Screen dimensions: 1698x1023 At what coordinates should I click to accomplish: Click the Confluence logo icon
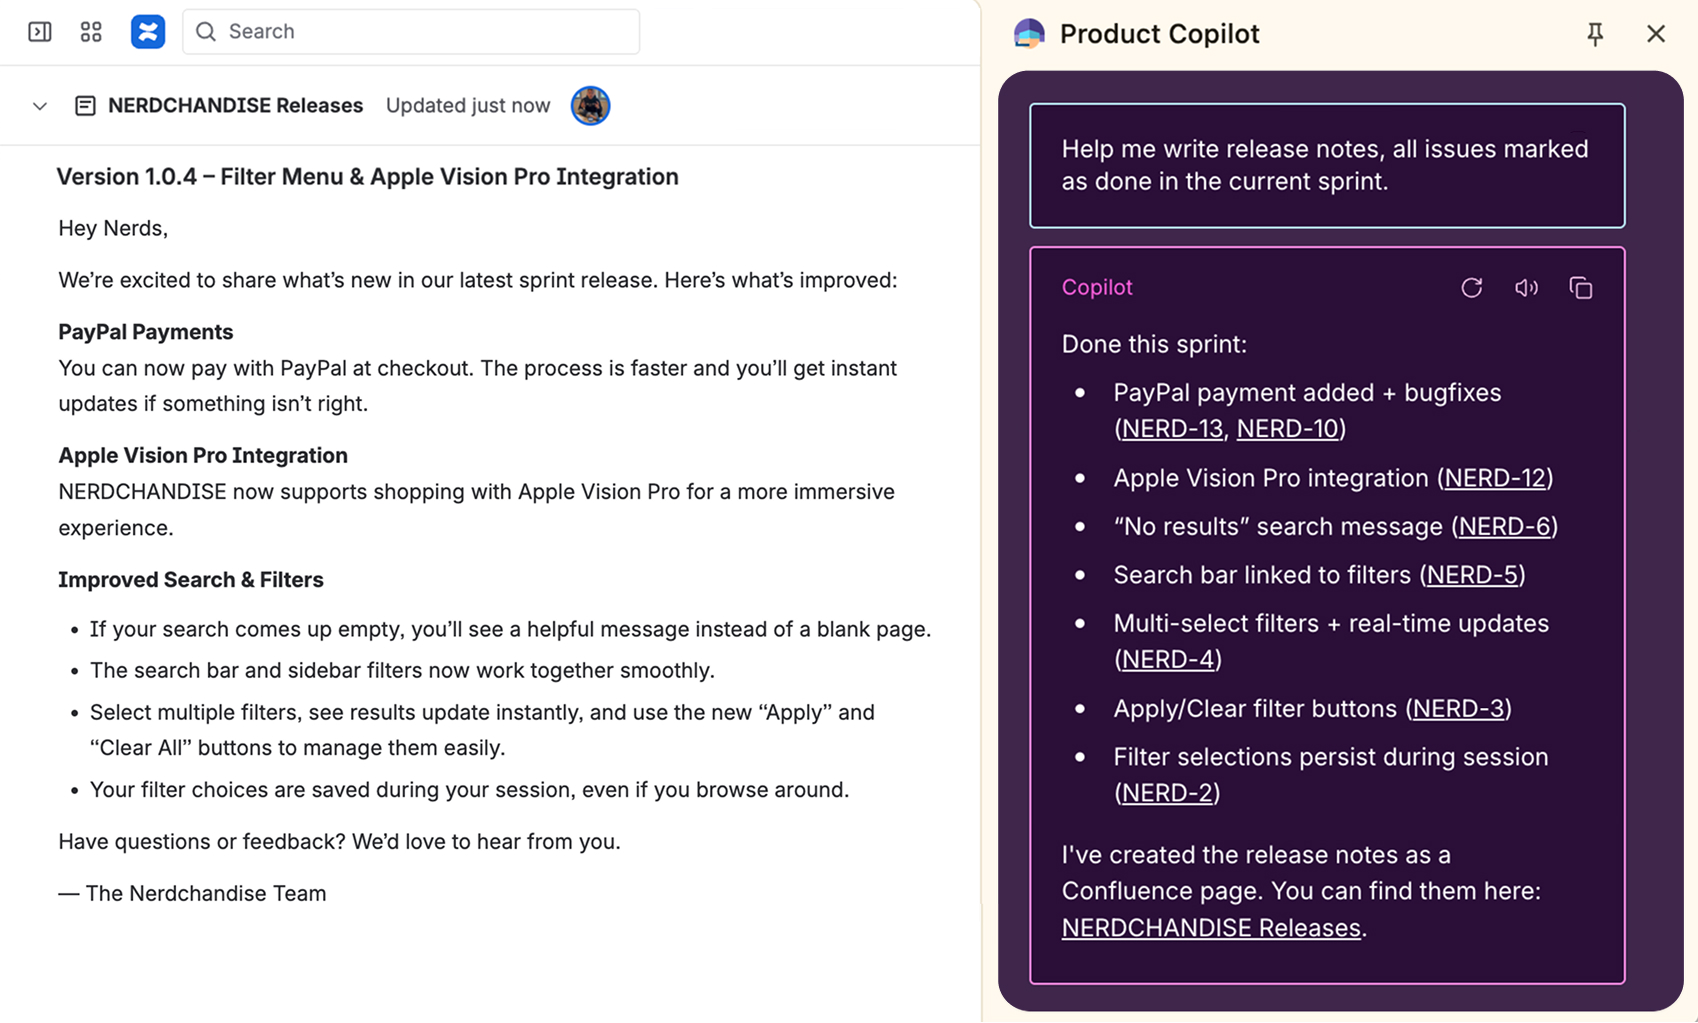[x=148, y=32]
